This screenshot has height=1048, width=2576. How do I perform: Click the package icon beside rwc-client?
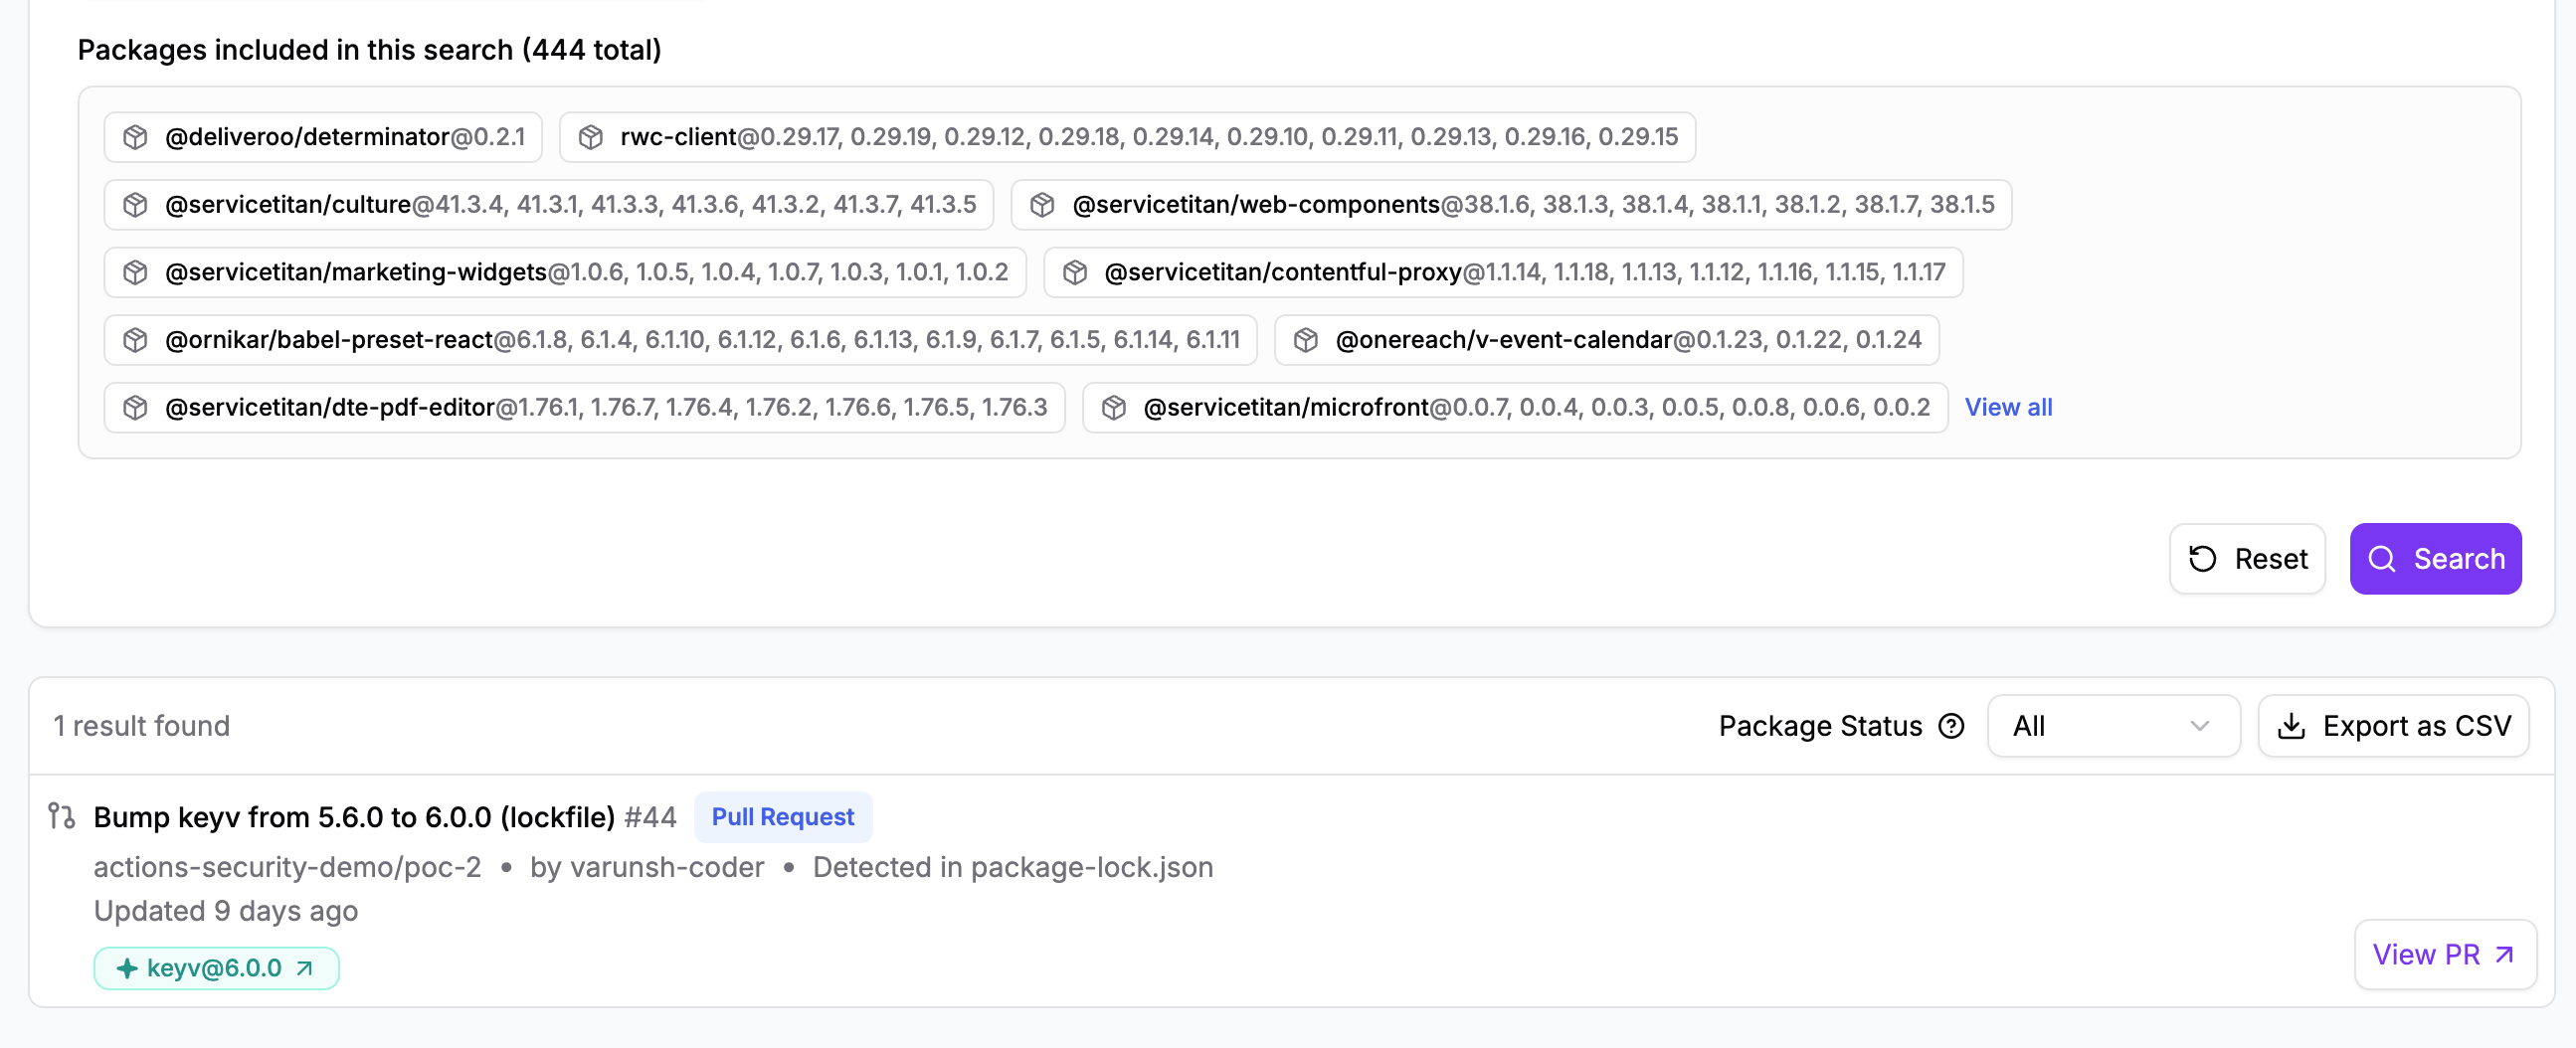(x=591, y=137)
